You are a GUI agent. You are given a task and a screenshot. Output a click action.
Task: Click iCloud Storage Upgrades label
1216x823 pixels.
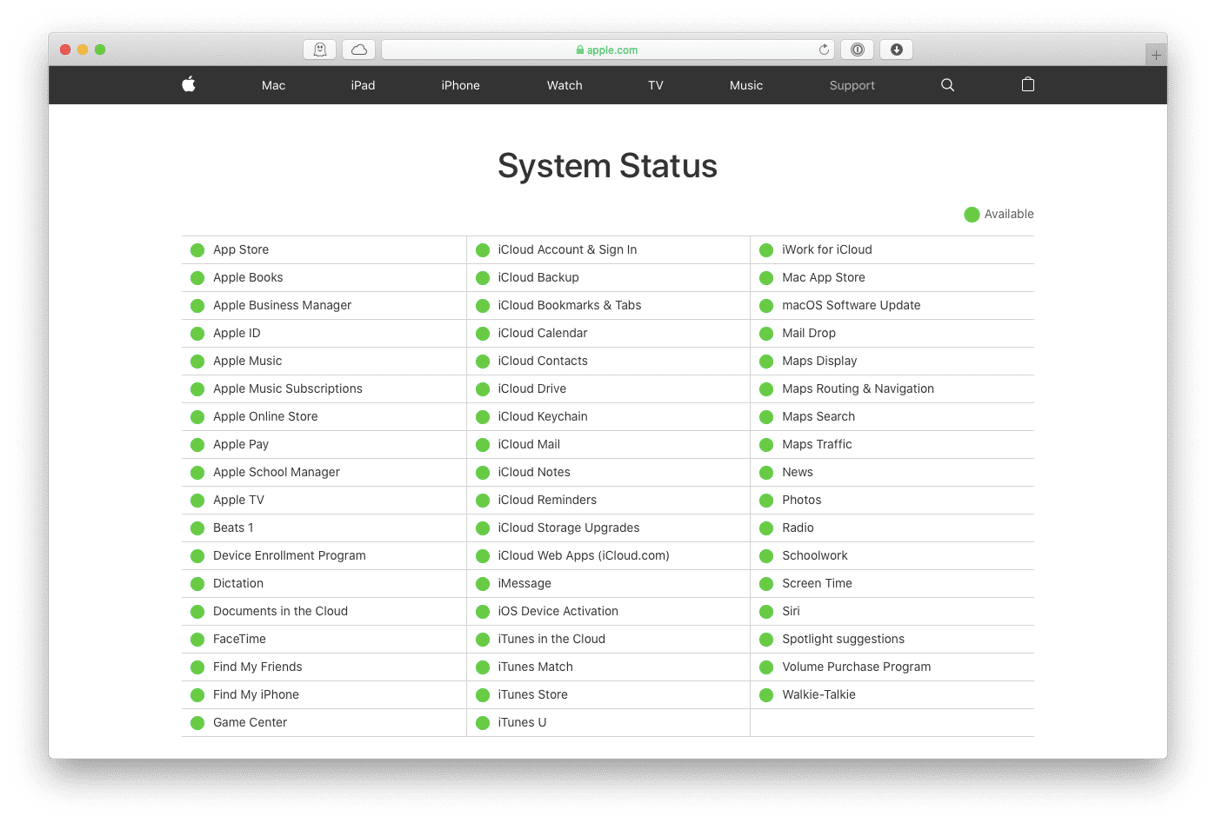tap(568, 528)
